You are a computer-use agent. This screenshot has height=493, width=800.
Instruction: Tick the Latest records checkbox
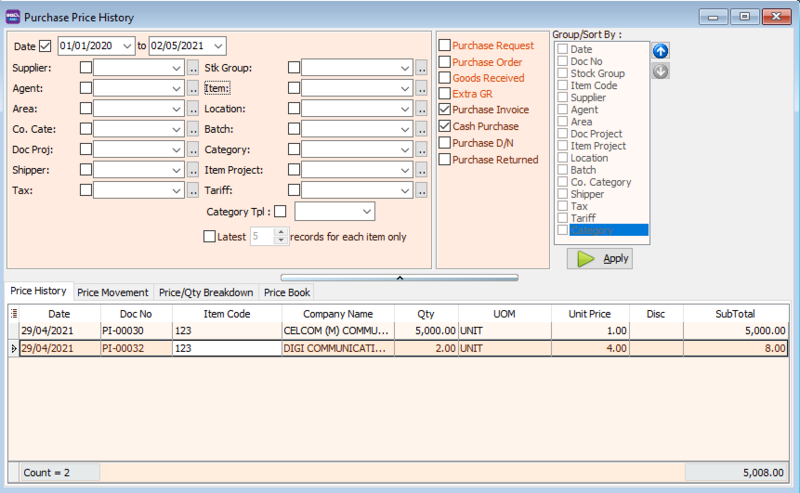click(209, 237)
